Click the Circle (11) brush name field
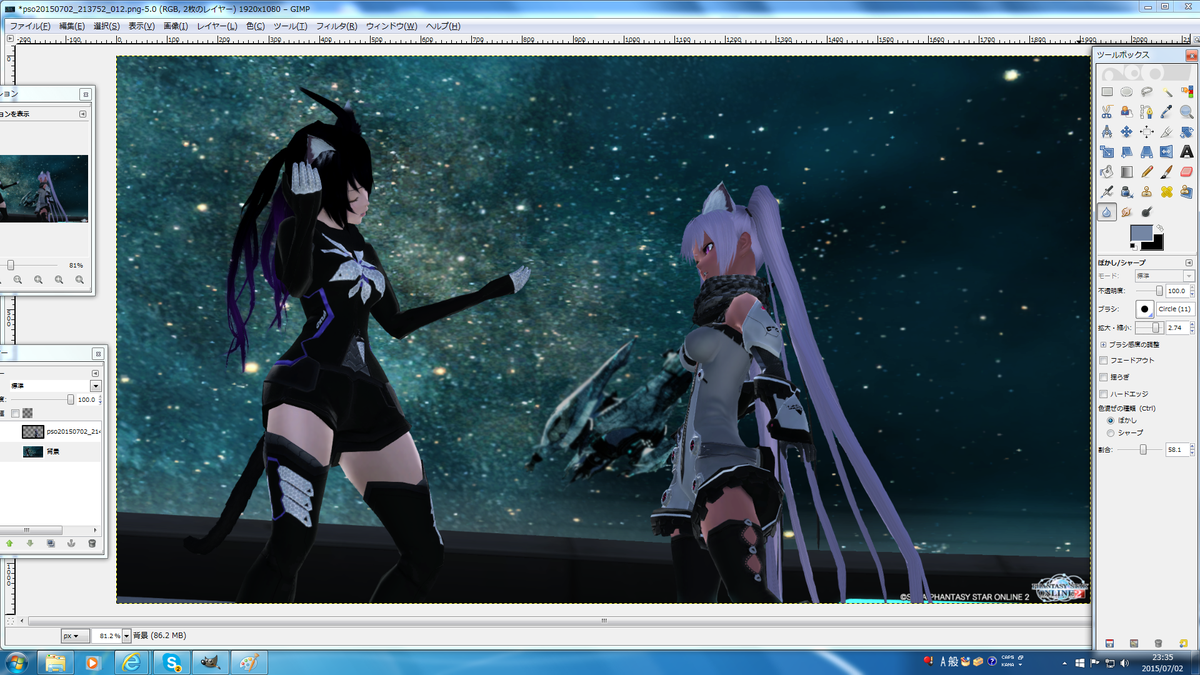 click(1176, 309)
